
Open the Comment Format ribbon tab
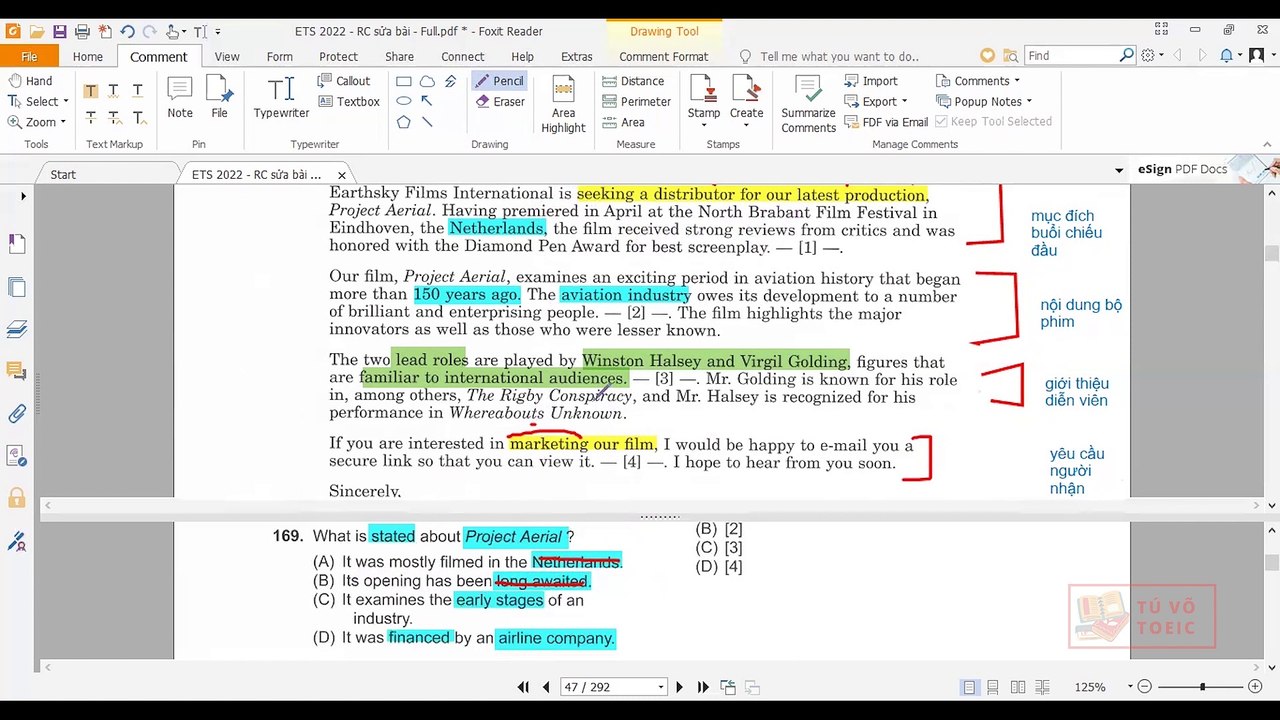tap(663, 57)
